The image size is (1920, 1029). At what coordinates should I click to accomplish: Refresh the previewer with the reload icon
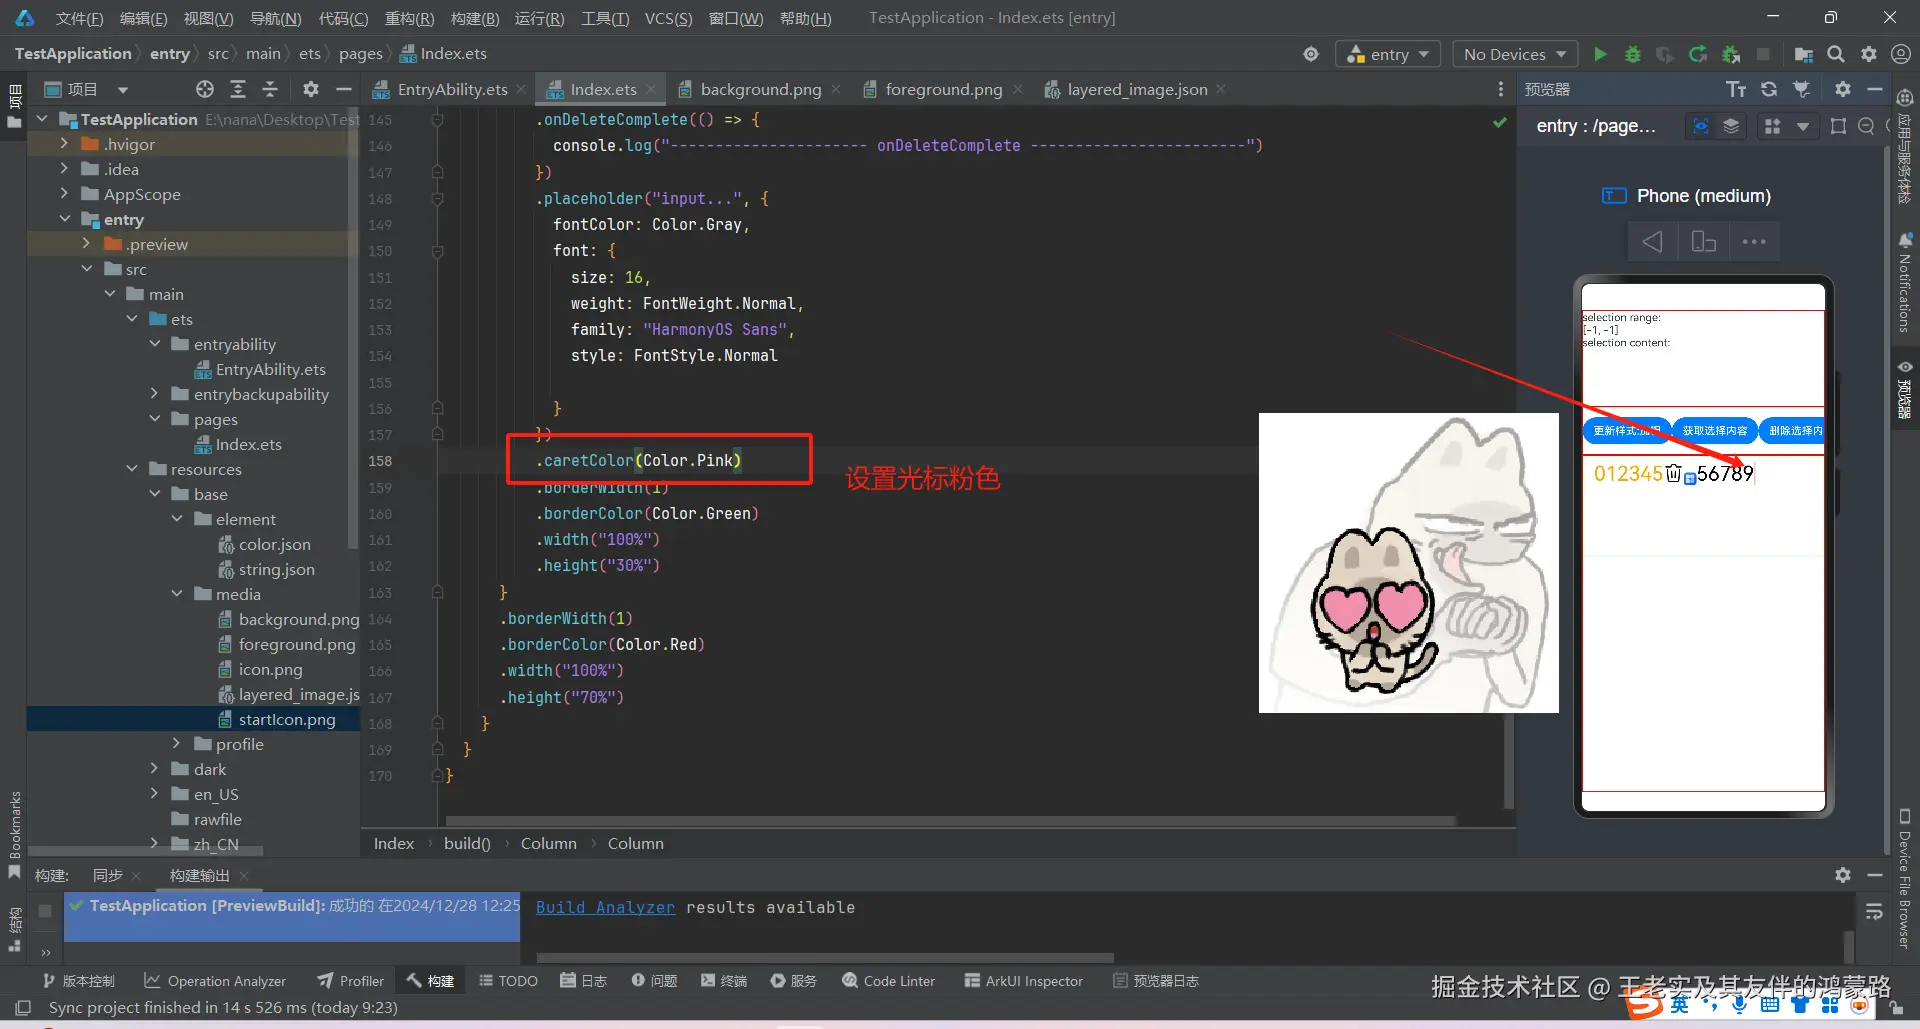coord(1769,89)
